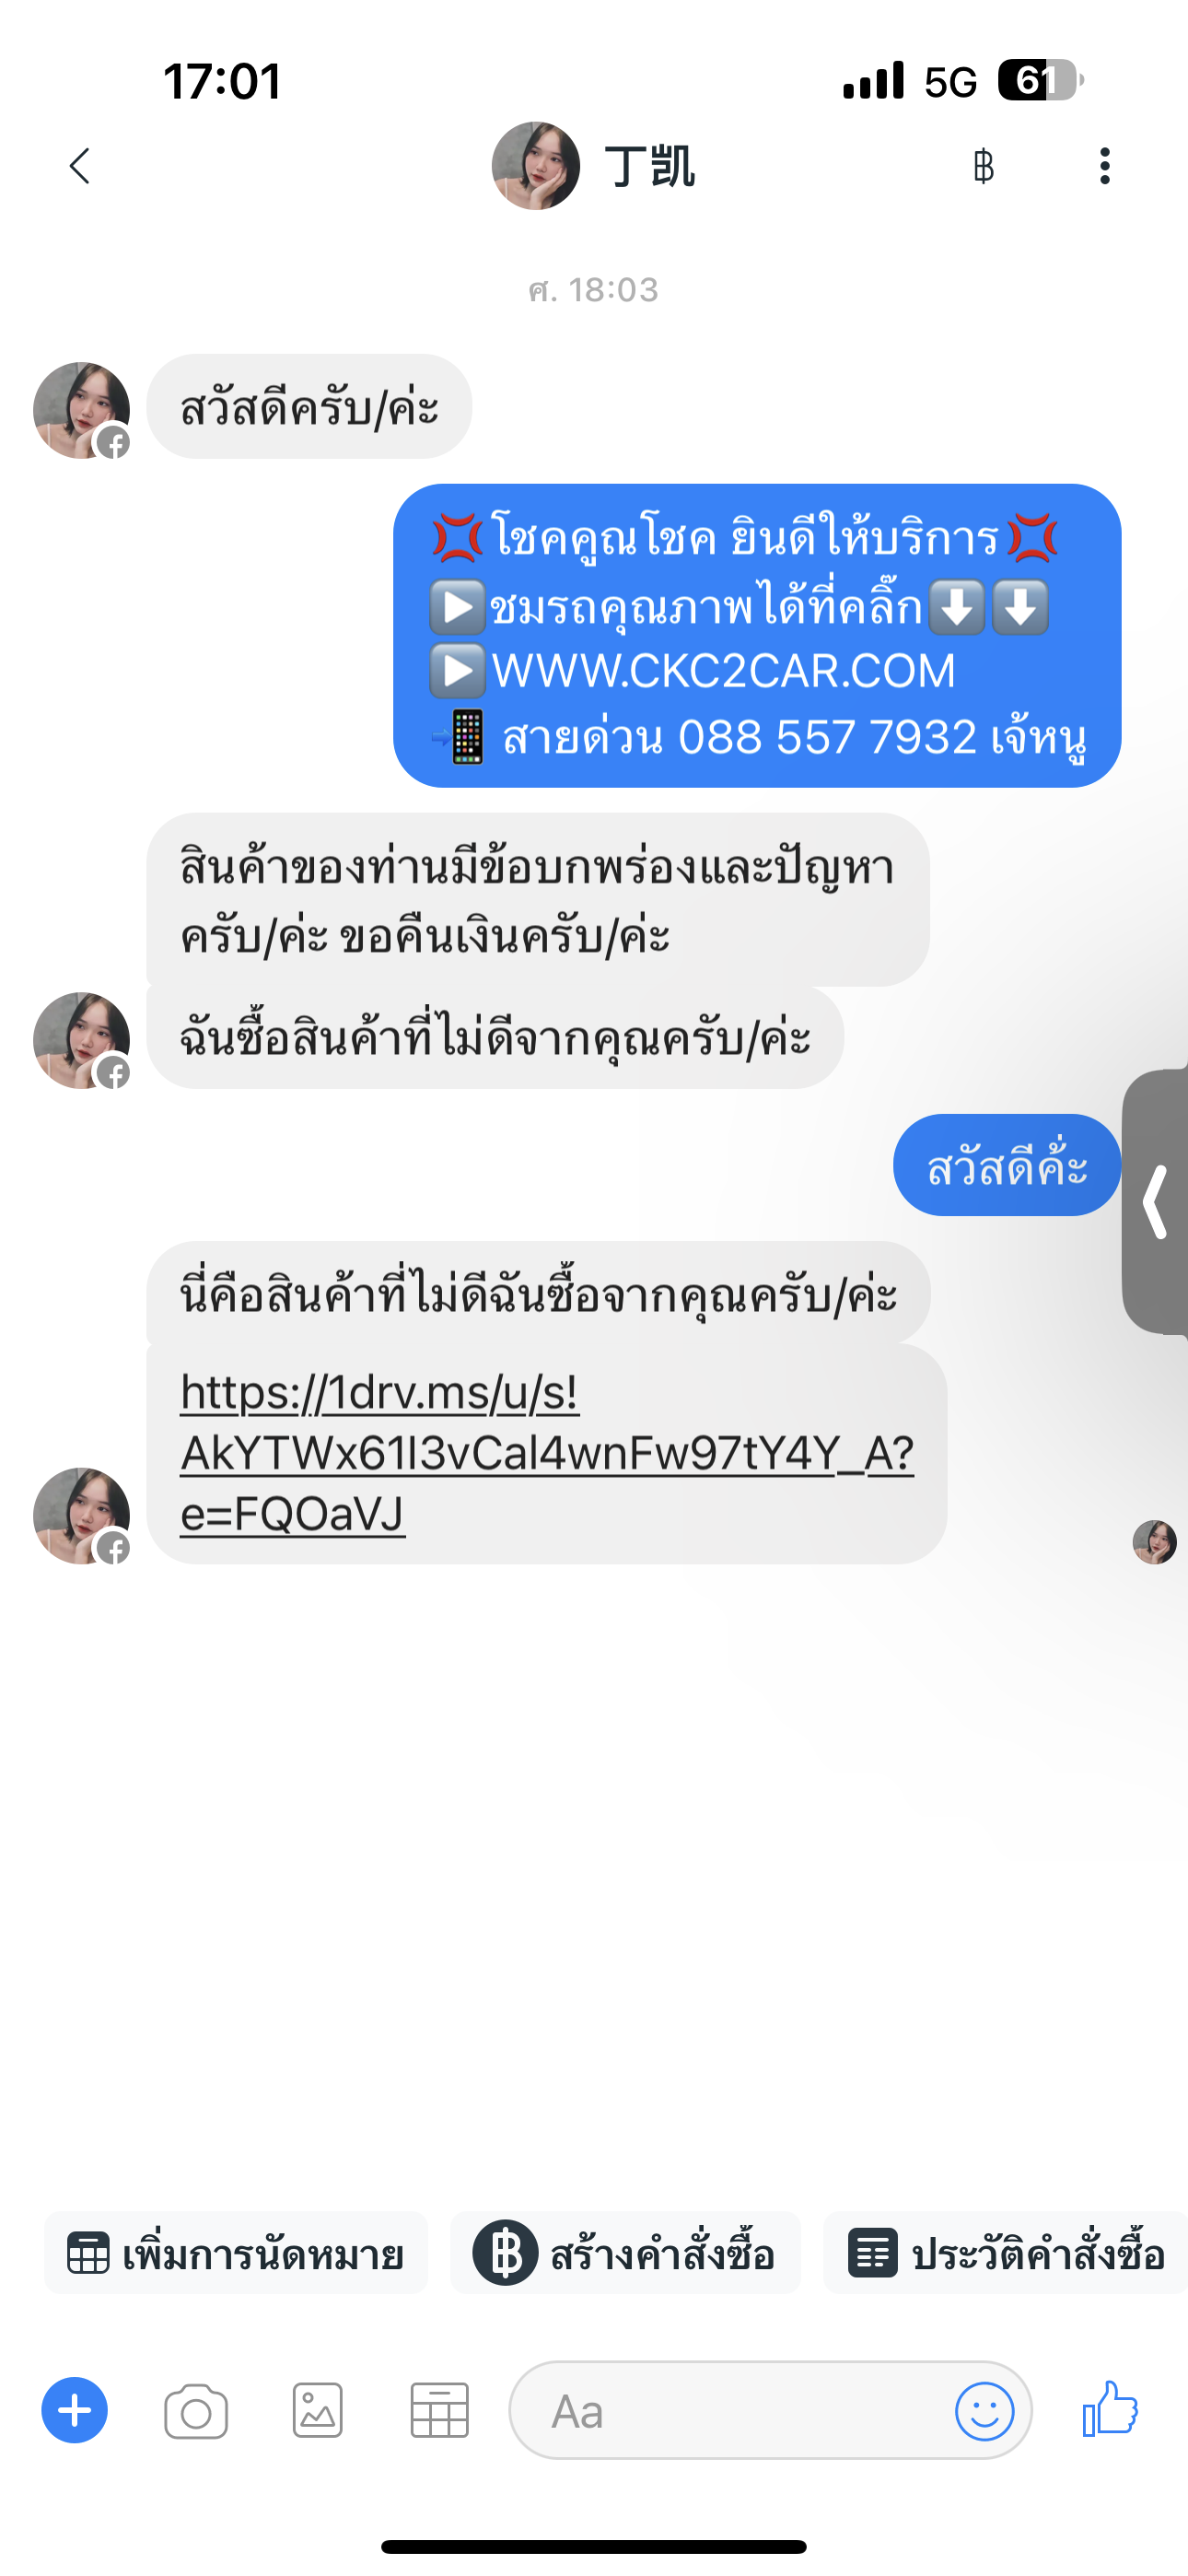
Task: Tap the blue plus button
Action: click(74, 2410)
